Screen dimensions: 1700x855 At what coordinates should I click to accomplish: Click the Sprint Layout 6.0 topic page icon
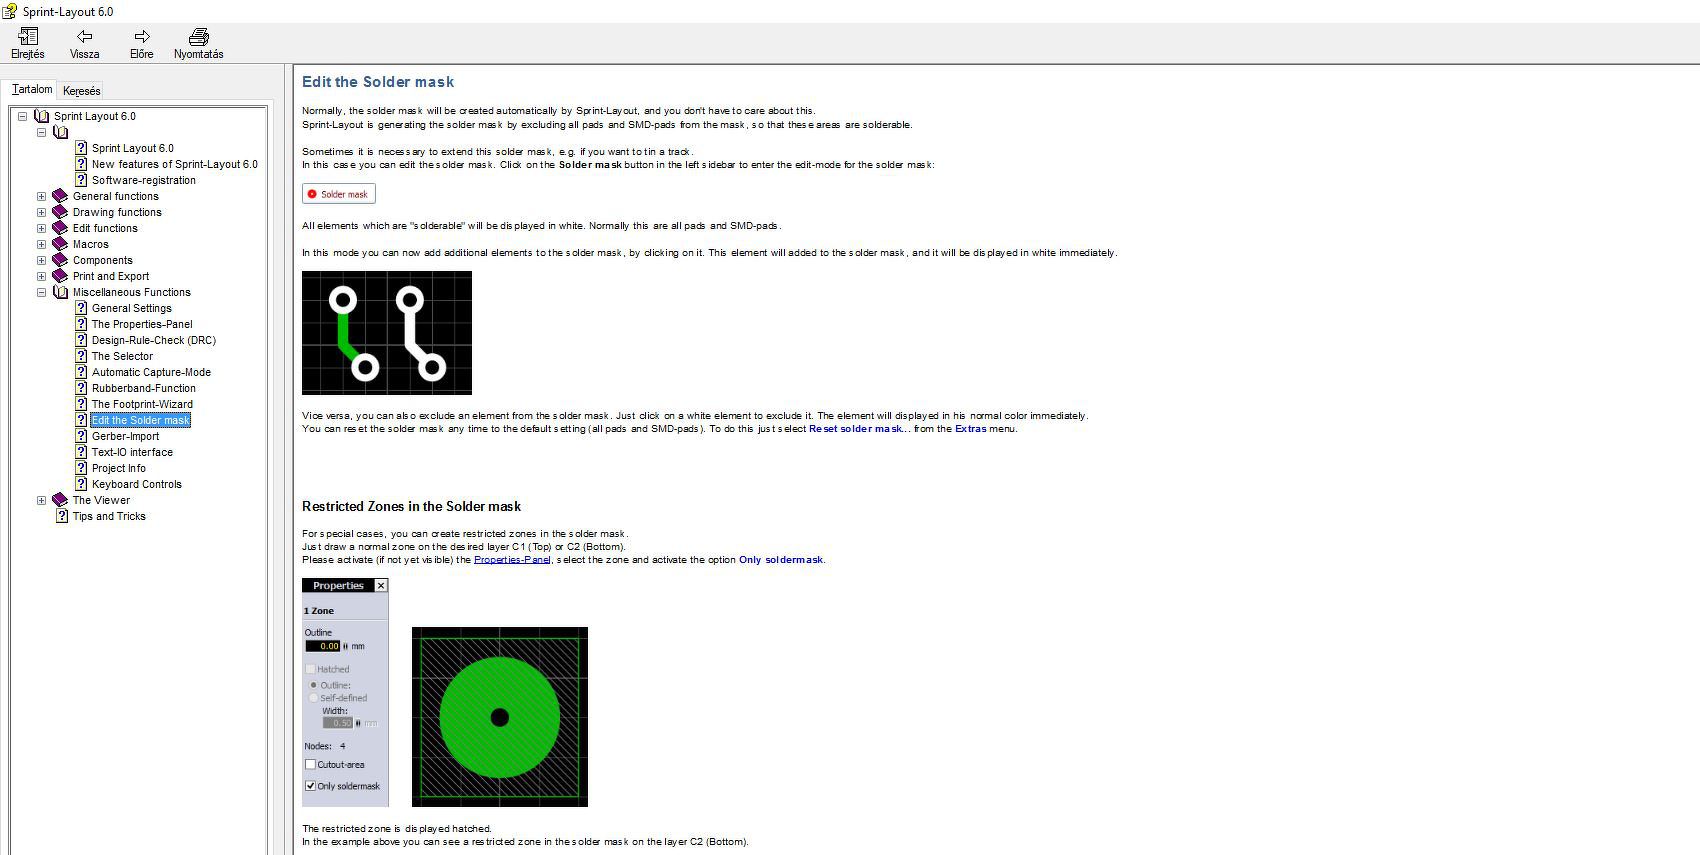[x=81, y=148]
